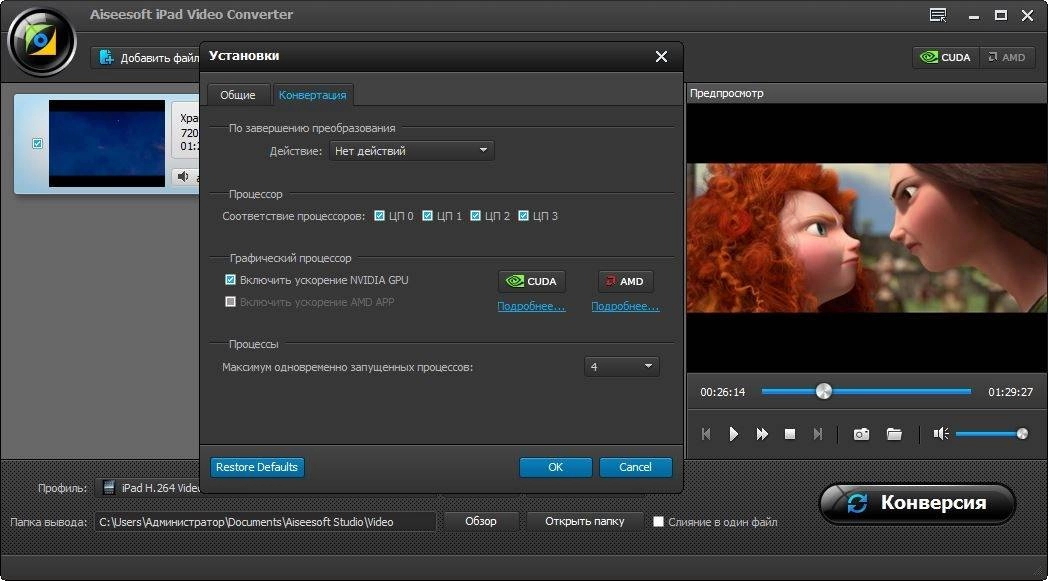This screenshot has width=1048, height=581.
Task: Click Restore Defaults button
Action: tap(257, 467)
